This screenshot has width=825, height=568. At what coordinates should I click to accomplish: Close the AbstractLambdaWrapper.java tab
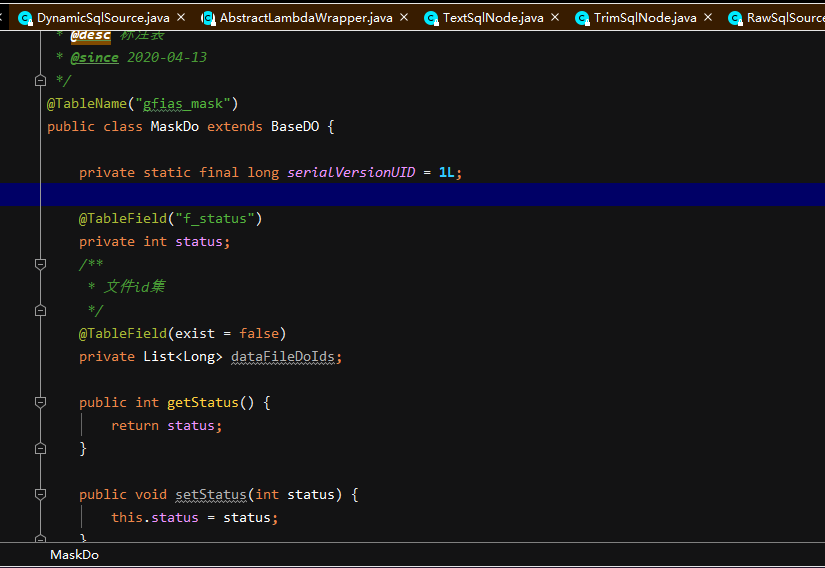(x=403, y=18)
